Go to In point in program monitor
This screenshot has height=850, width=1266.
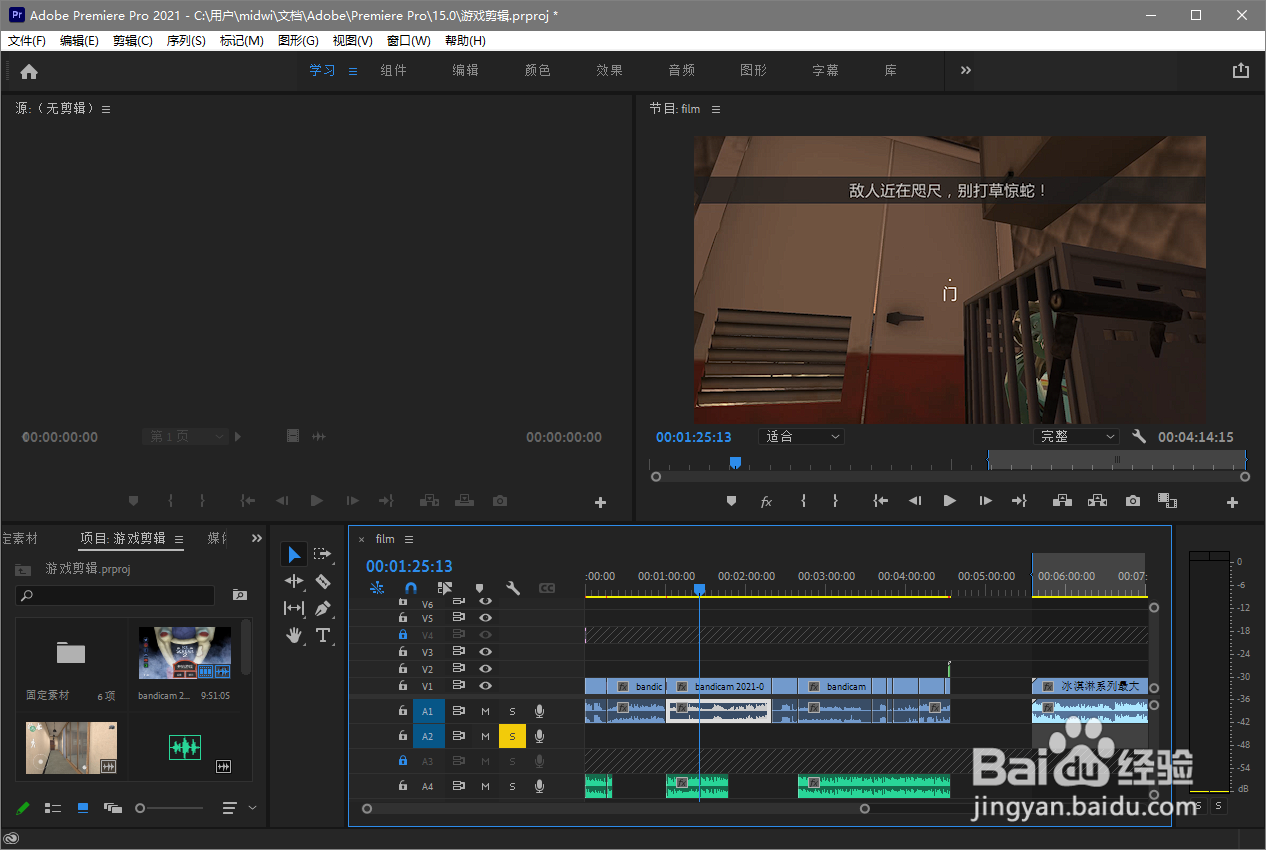(881, 501)
